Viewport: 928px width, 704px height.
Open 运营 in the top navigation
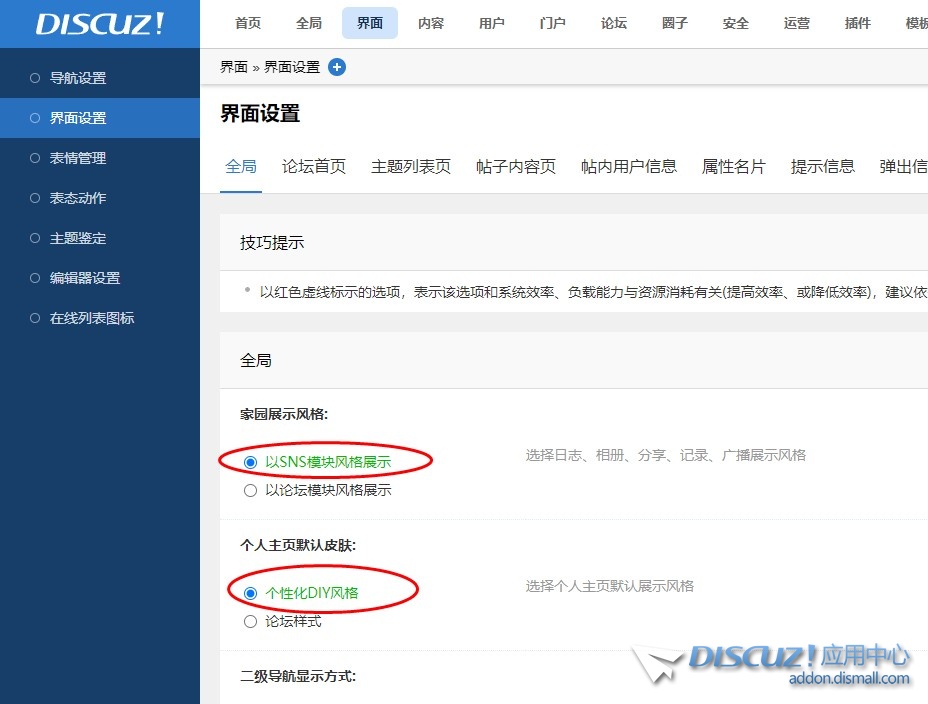(797, 23)
